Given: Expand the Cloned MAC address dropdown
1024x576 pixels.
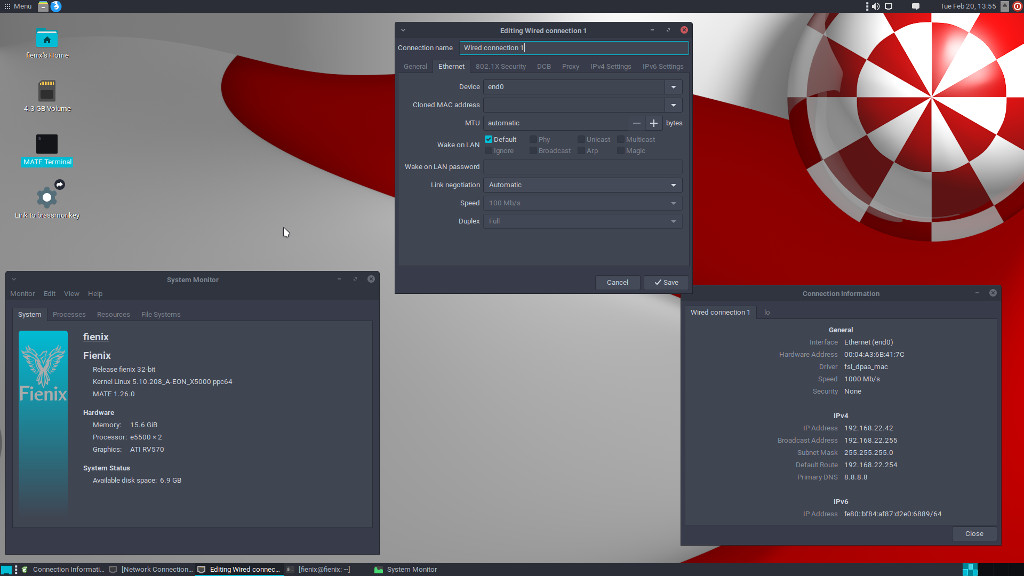Looking at the screenshot, I should (x=673, y=105).
